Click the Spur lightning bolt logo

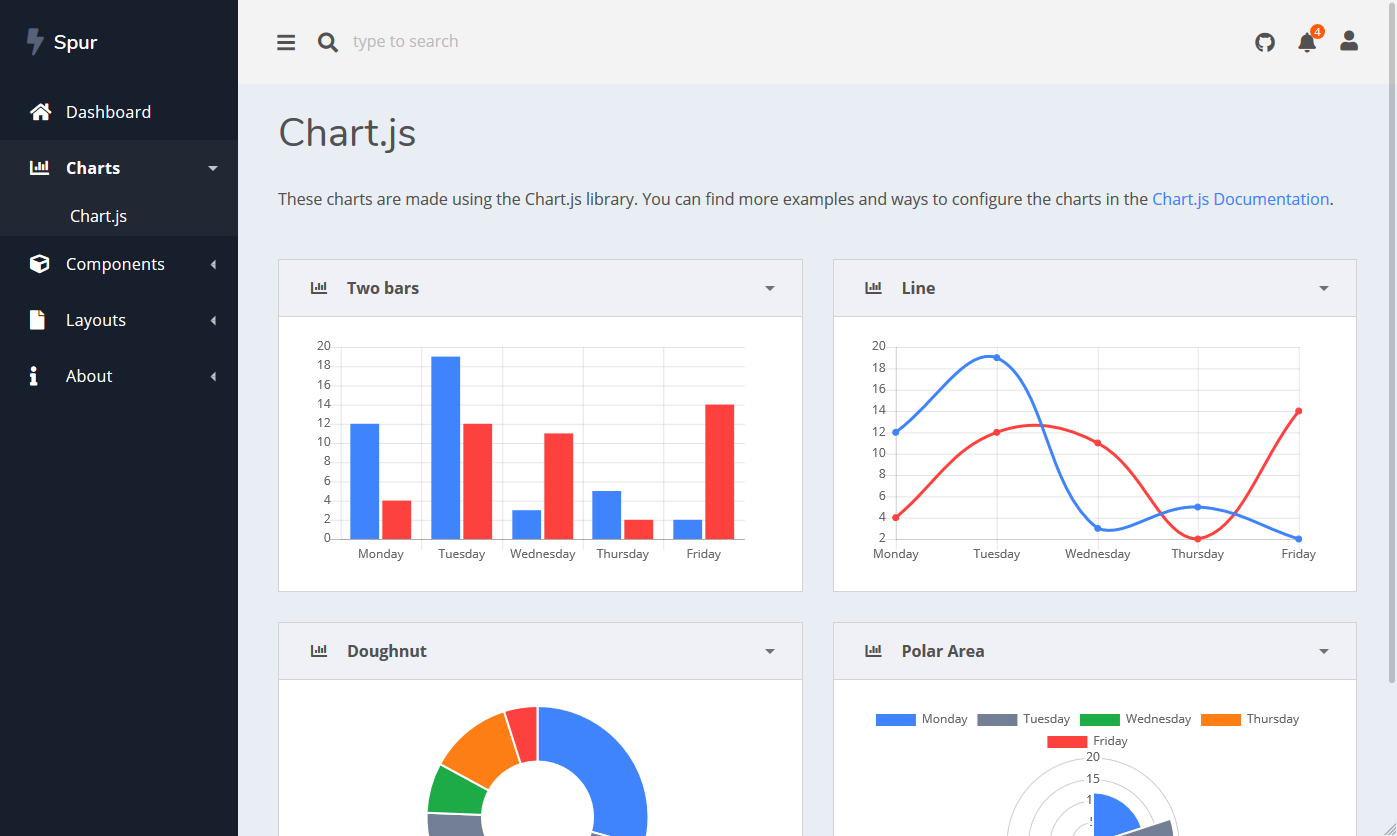coord(35,42)
